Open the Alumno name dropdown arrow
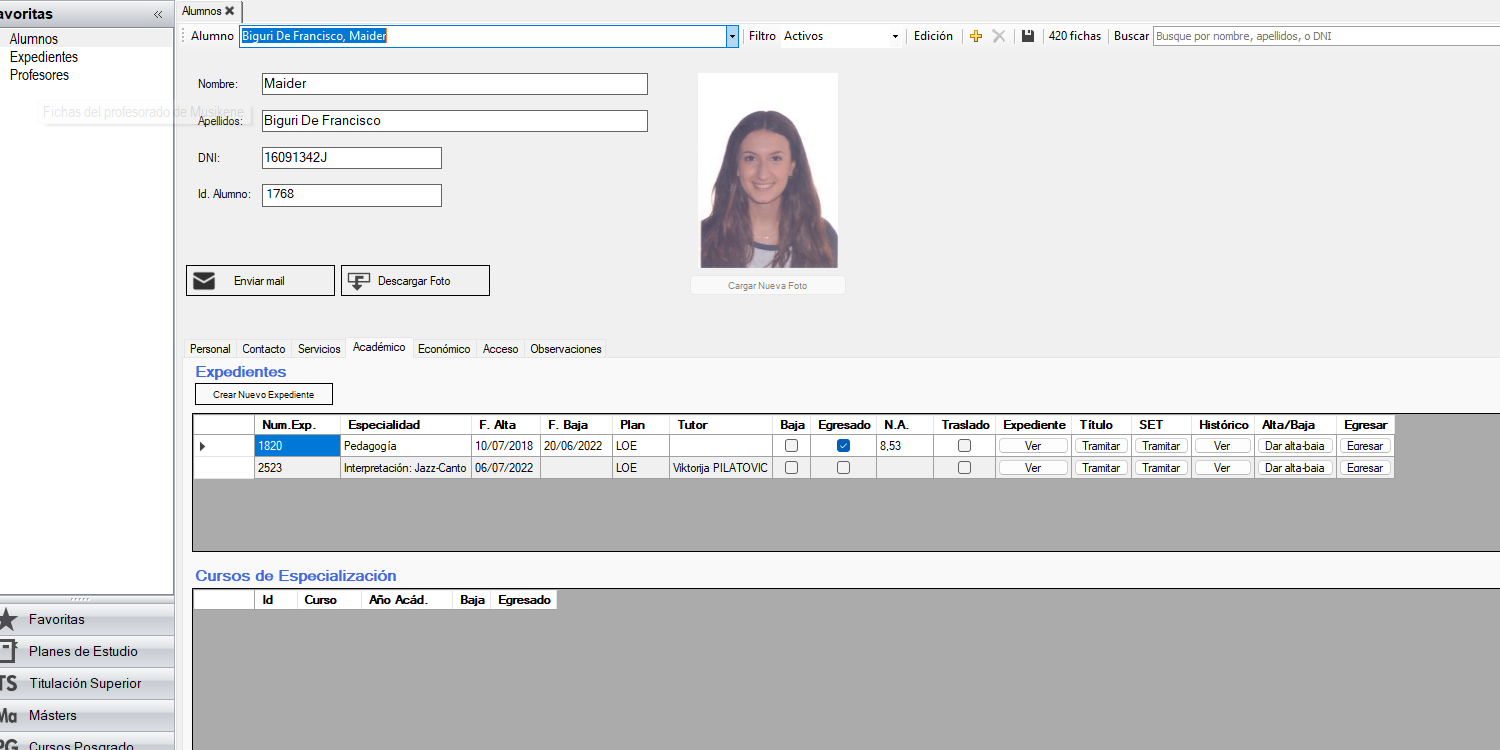 tap(732, 36)
